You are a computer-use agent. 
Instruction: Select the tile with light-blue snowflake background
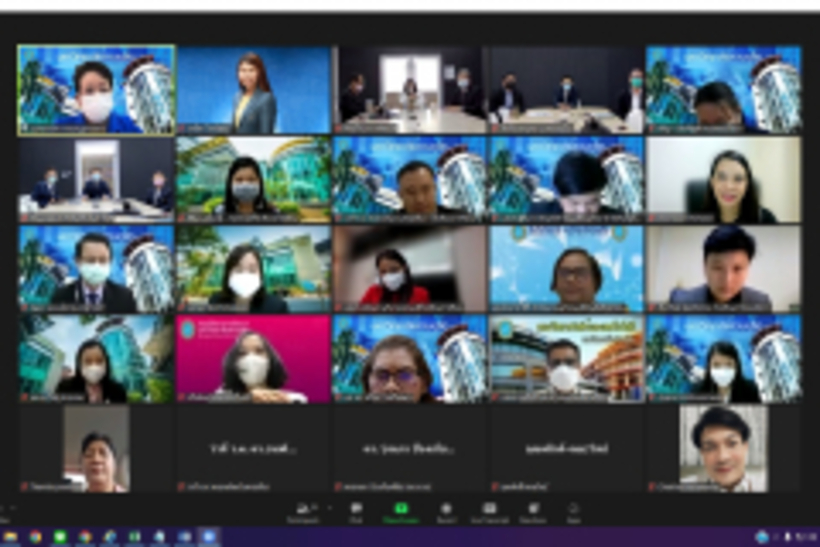click(567, 269)
